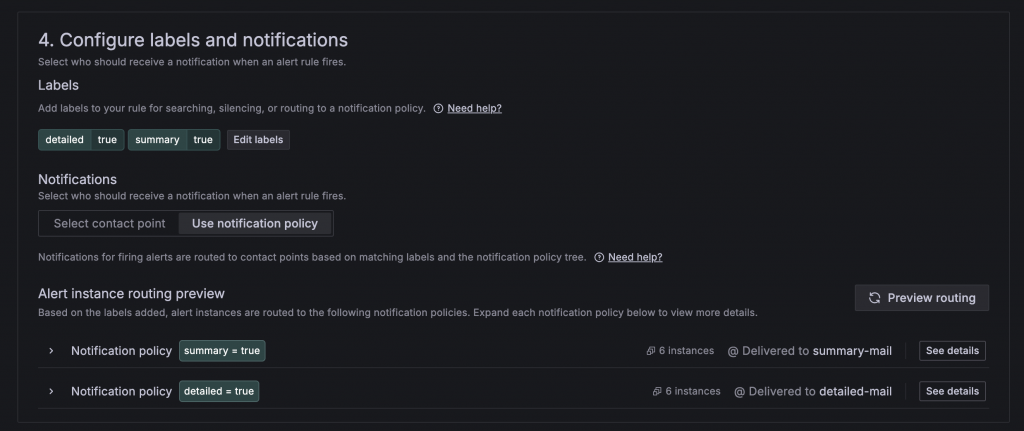
Task: See details for summary-mail policy
Action: (x=952, y=351)
